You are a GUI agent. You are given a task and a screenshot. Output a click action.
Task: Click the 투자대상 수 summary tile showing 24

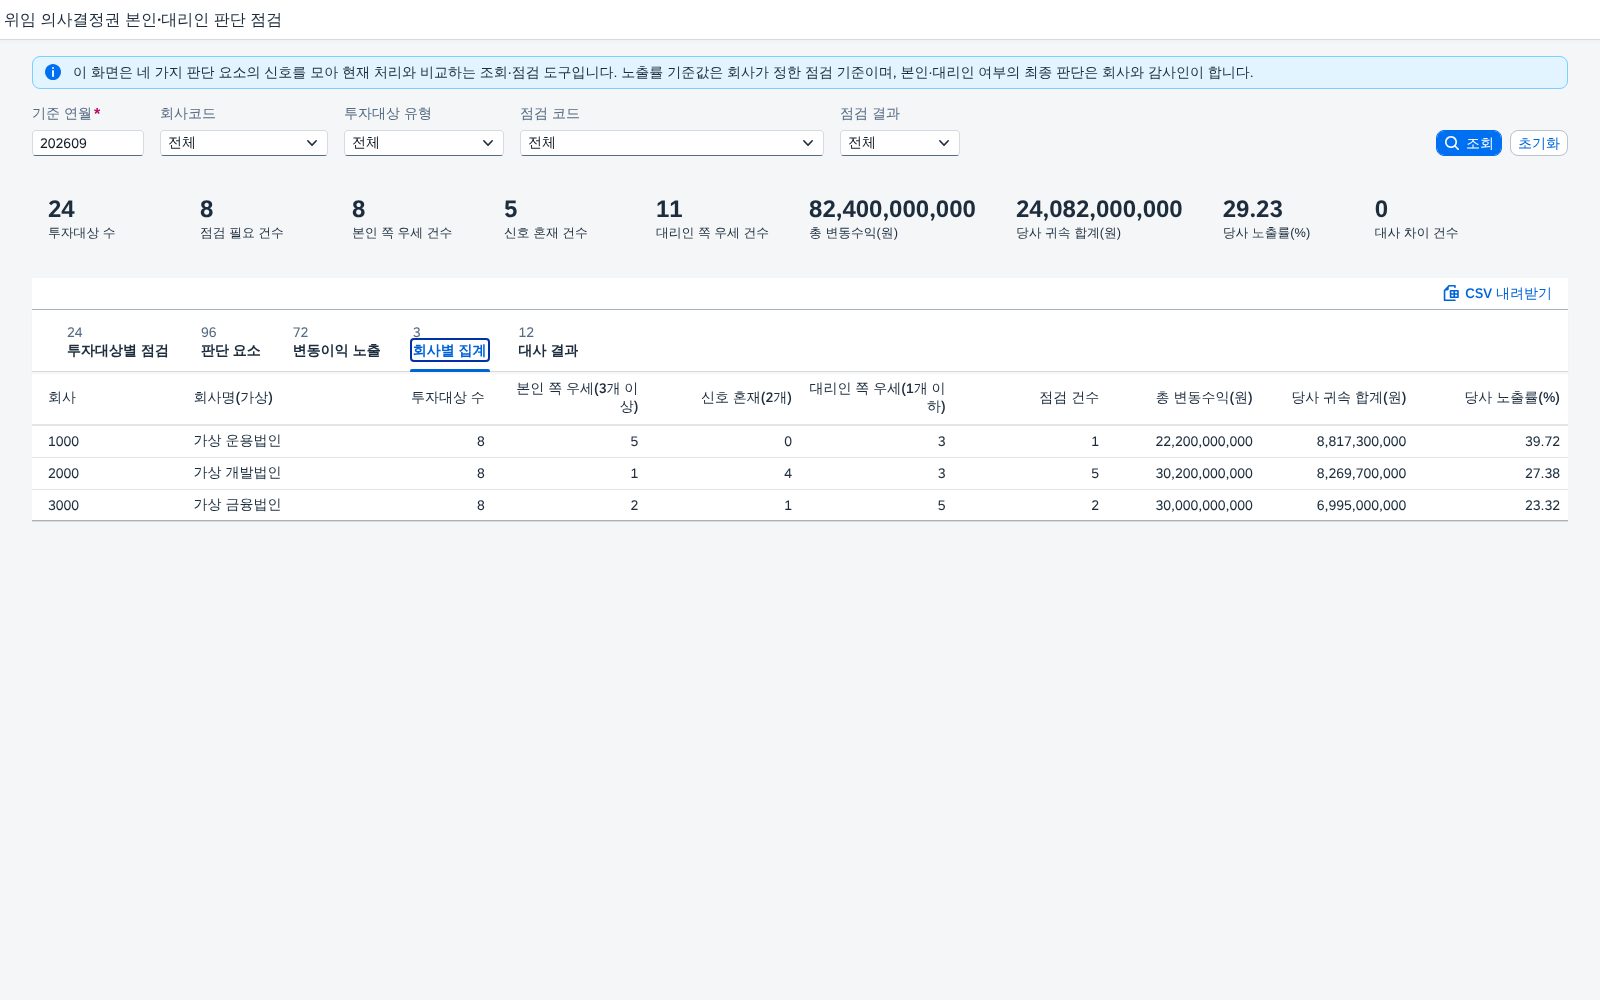pyautogui.click(x=81, y=219)
